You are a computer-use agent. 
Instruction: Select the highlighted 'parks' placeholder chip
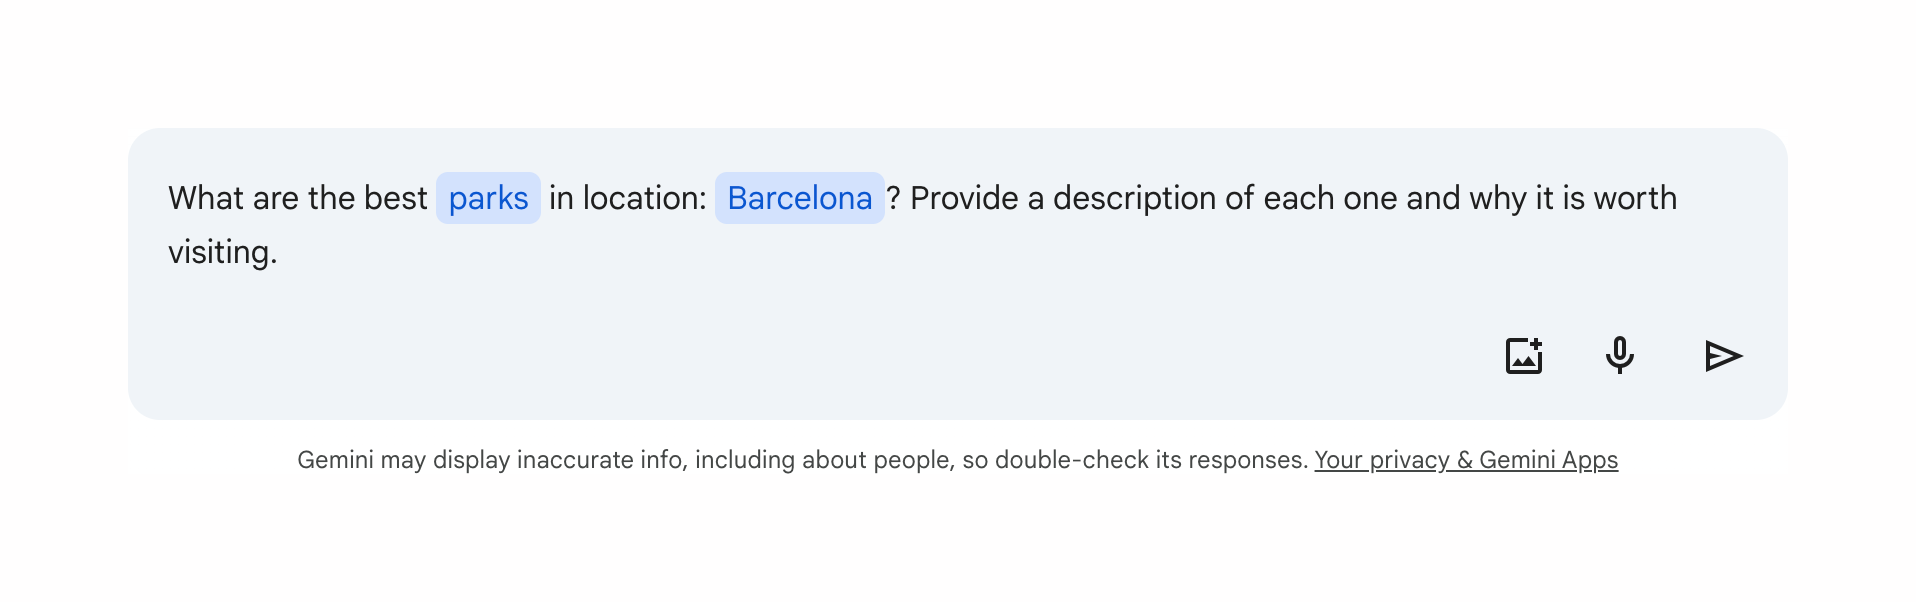488,198
